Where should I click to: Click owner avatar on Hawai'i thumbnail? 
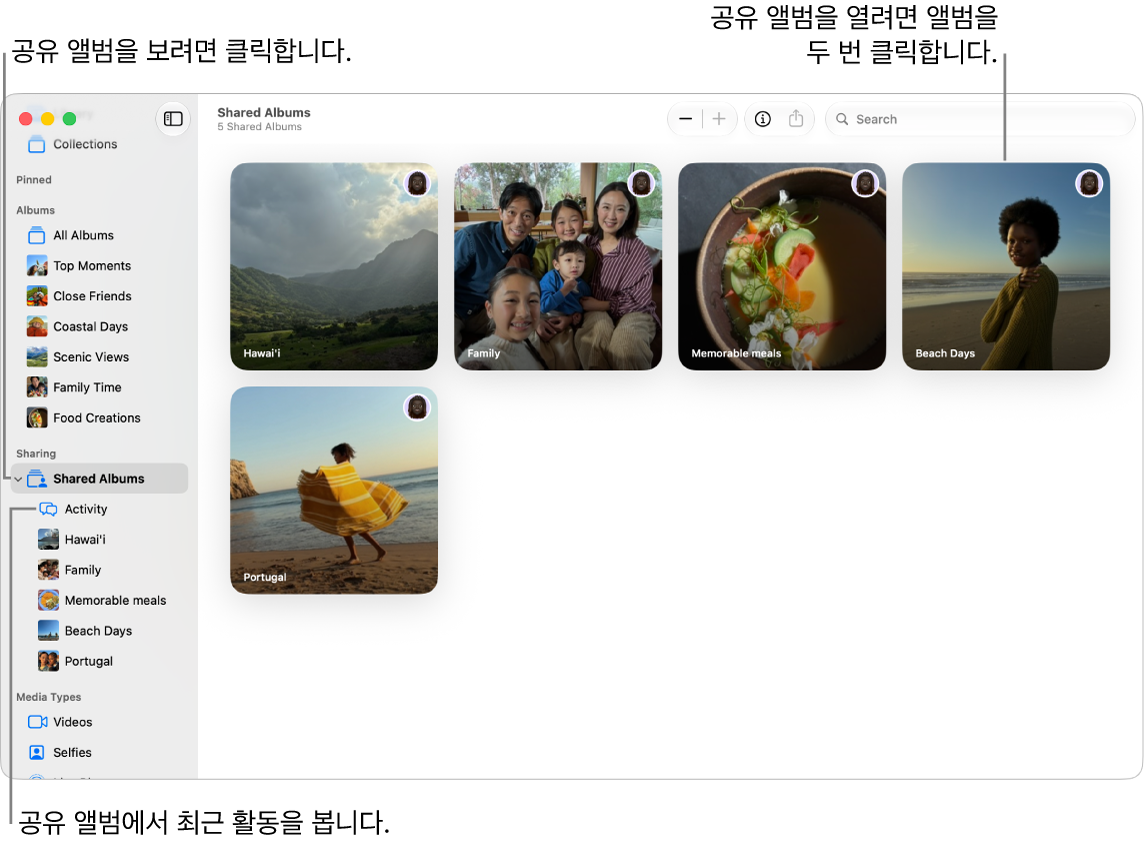pyautogui.click(x=417, y=183)
